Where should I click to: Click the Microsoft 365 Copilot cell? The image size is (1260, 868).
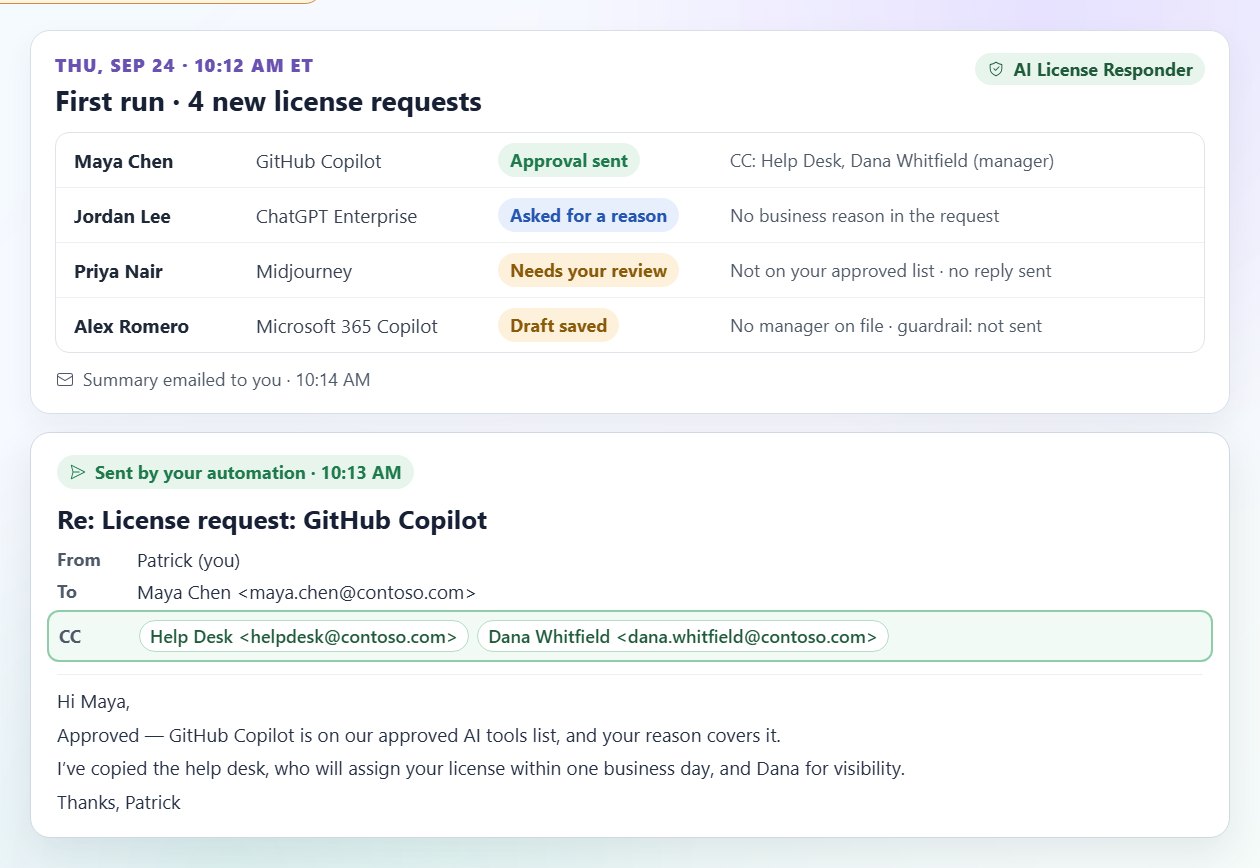pos(347,326)
